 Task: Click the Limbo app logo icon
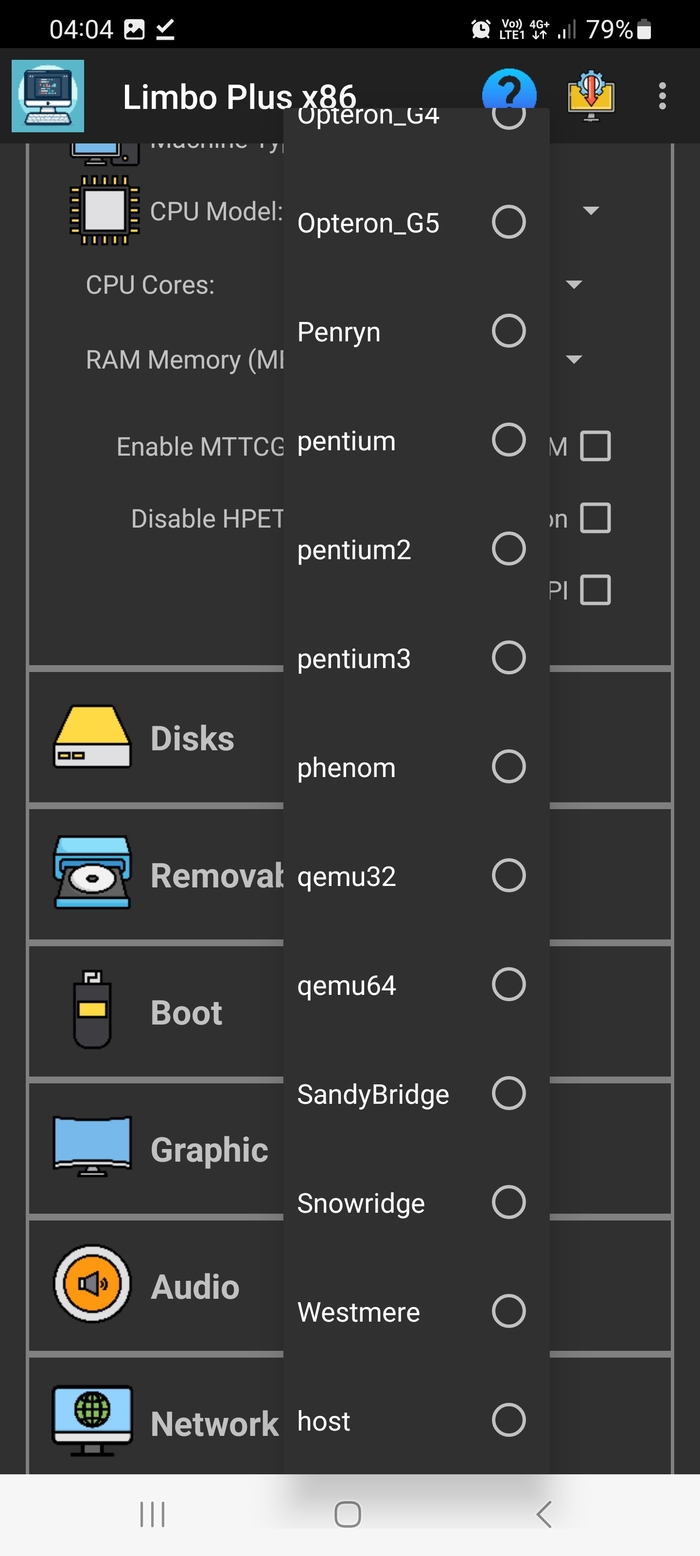48,96
